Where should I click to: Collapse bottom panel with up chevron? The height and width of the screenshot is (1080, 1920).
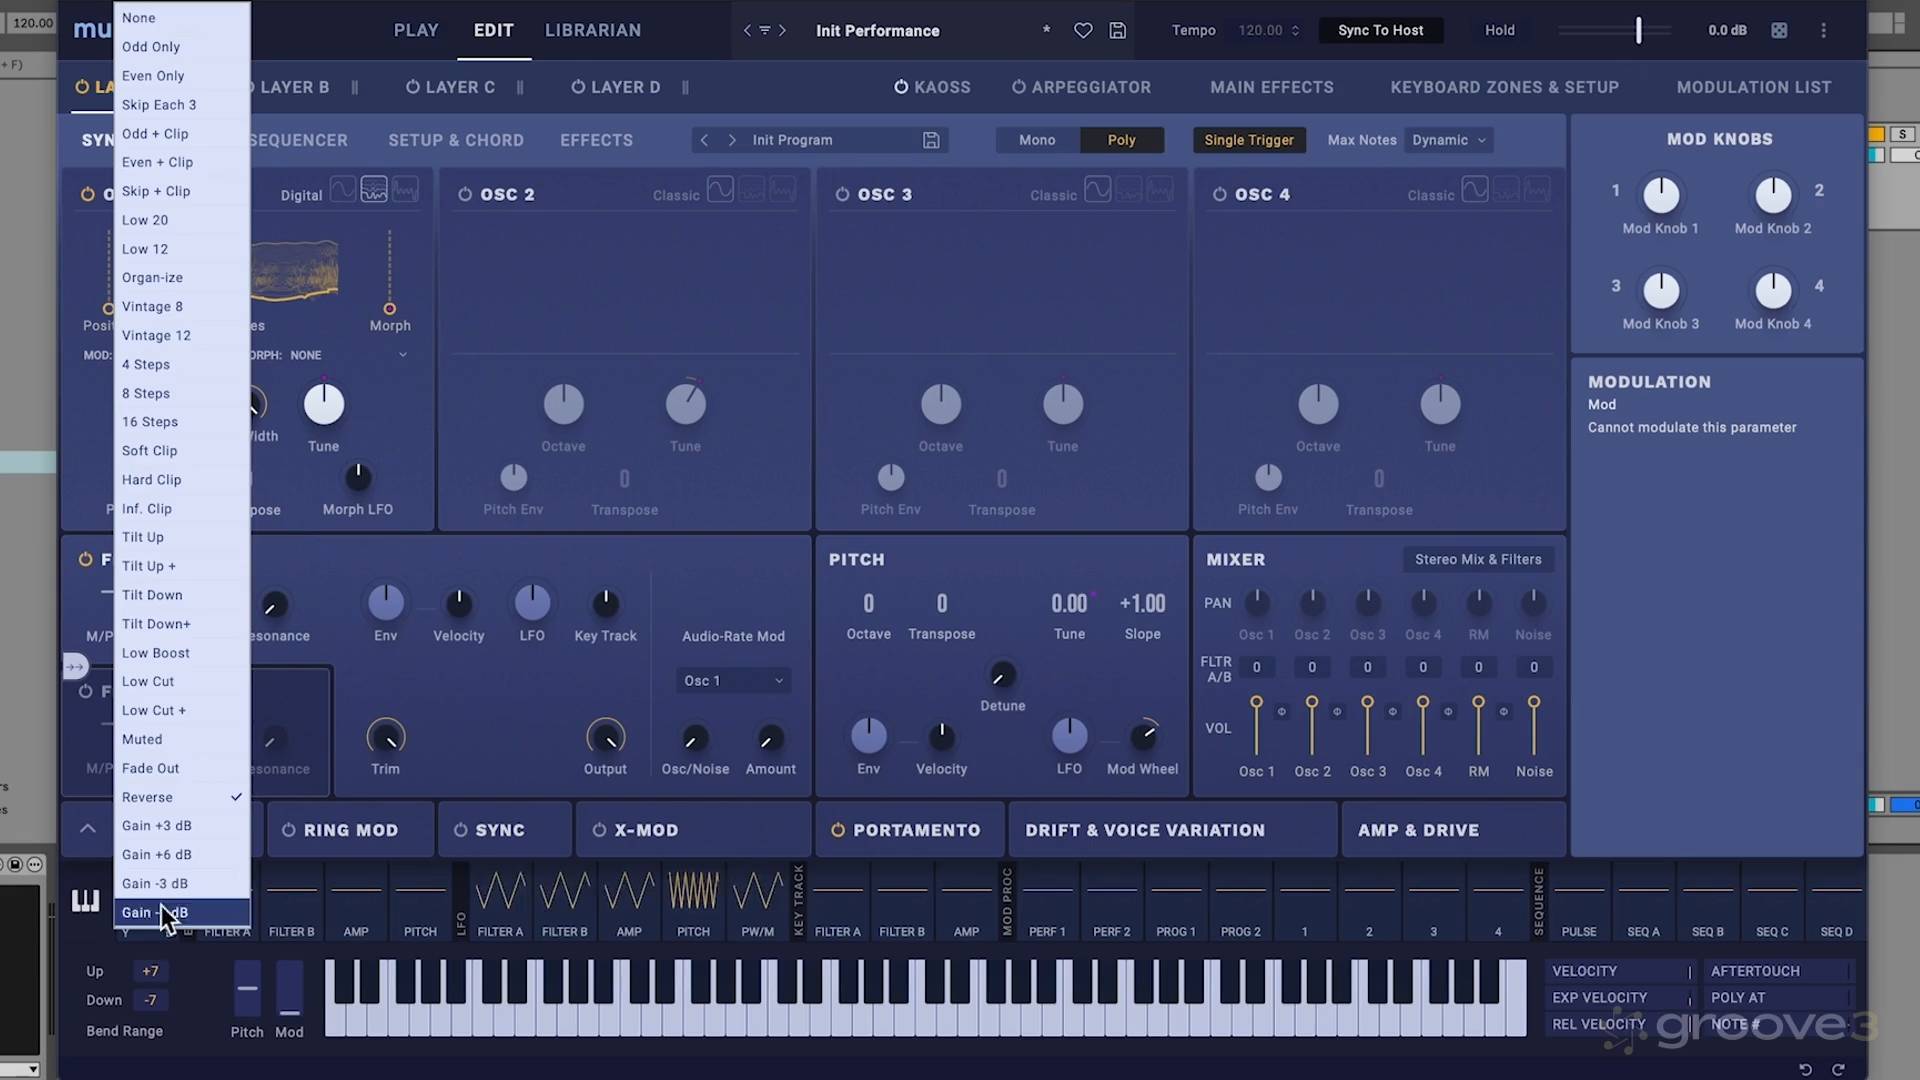coord(88,828)
